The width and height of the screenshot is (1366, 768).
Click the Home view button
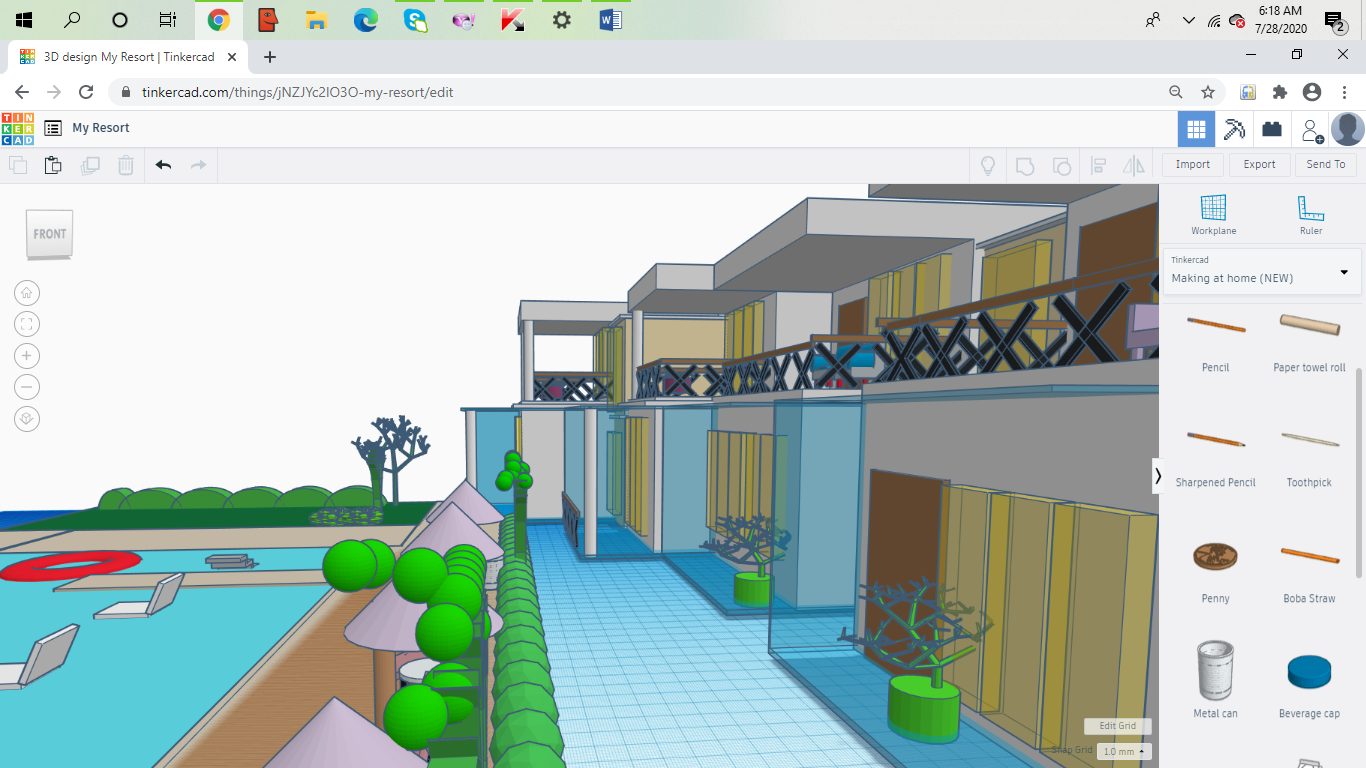(27, 293)
